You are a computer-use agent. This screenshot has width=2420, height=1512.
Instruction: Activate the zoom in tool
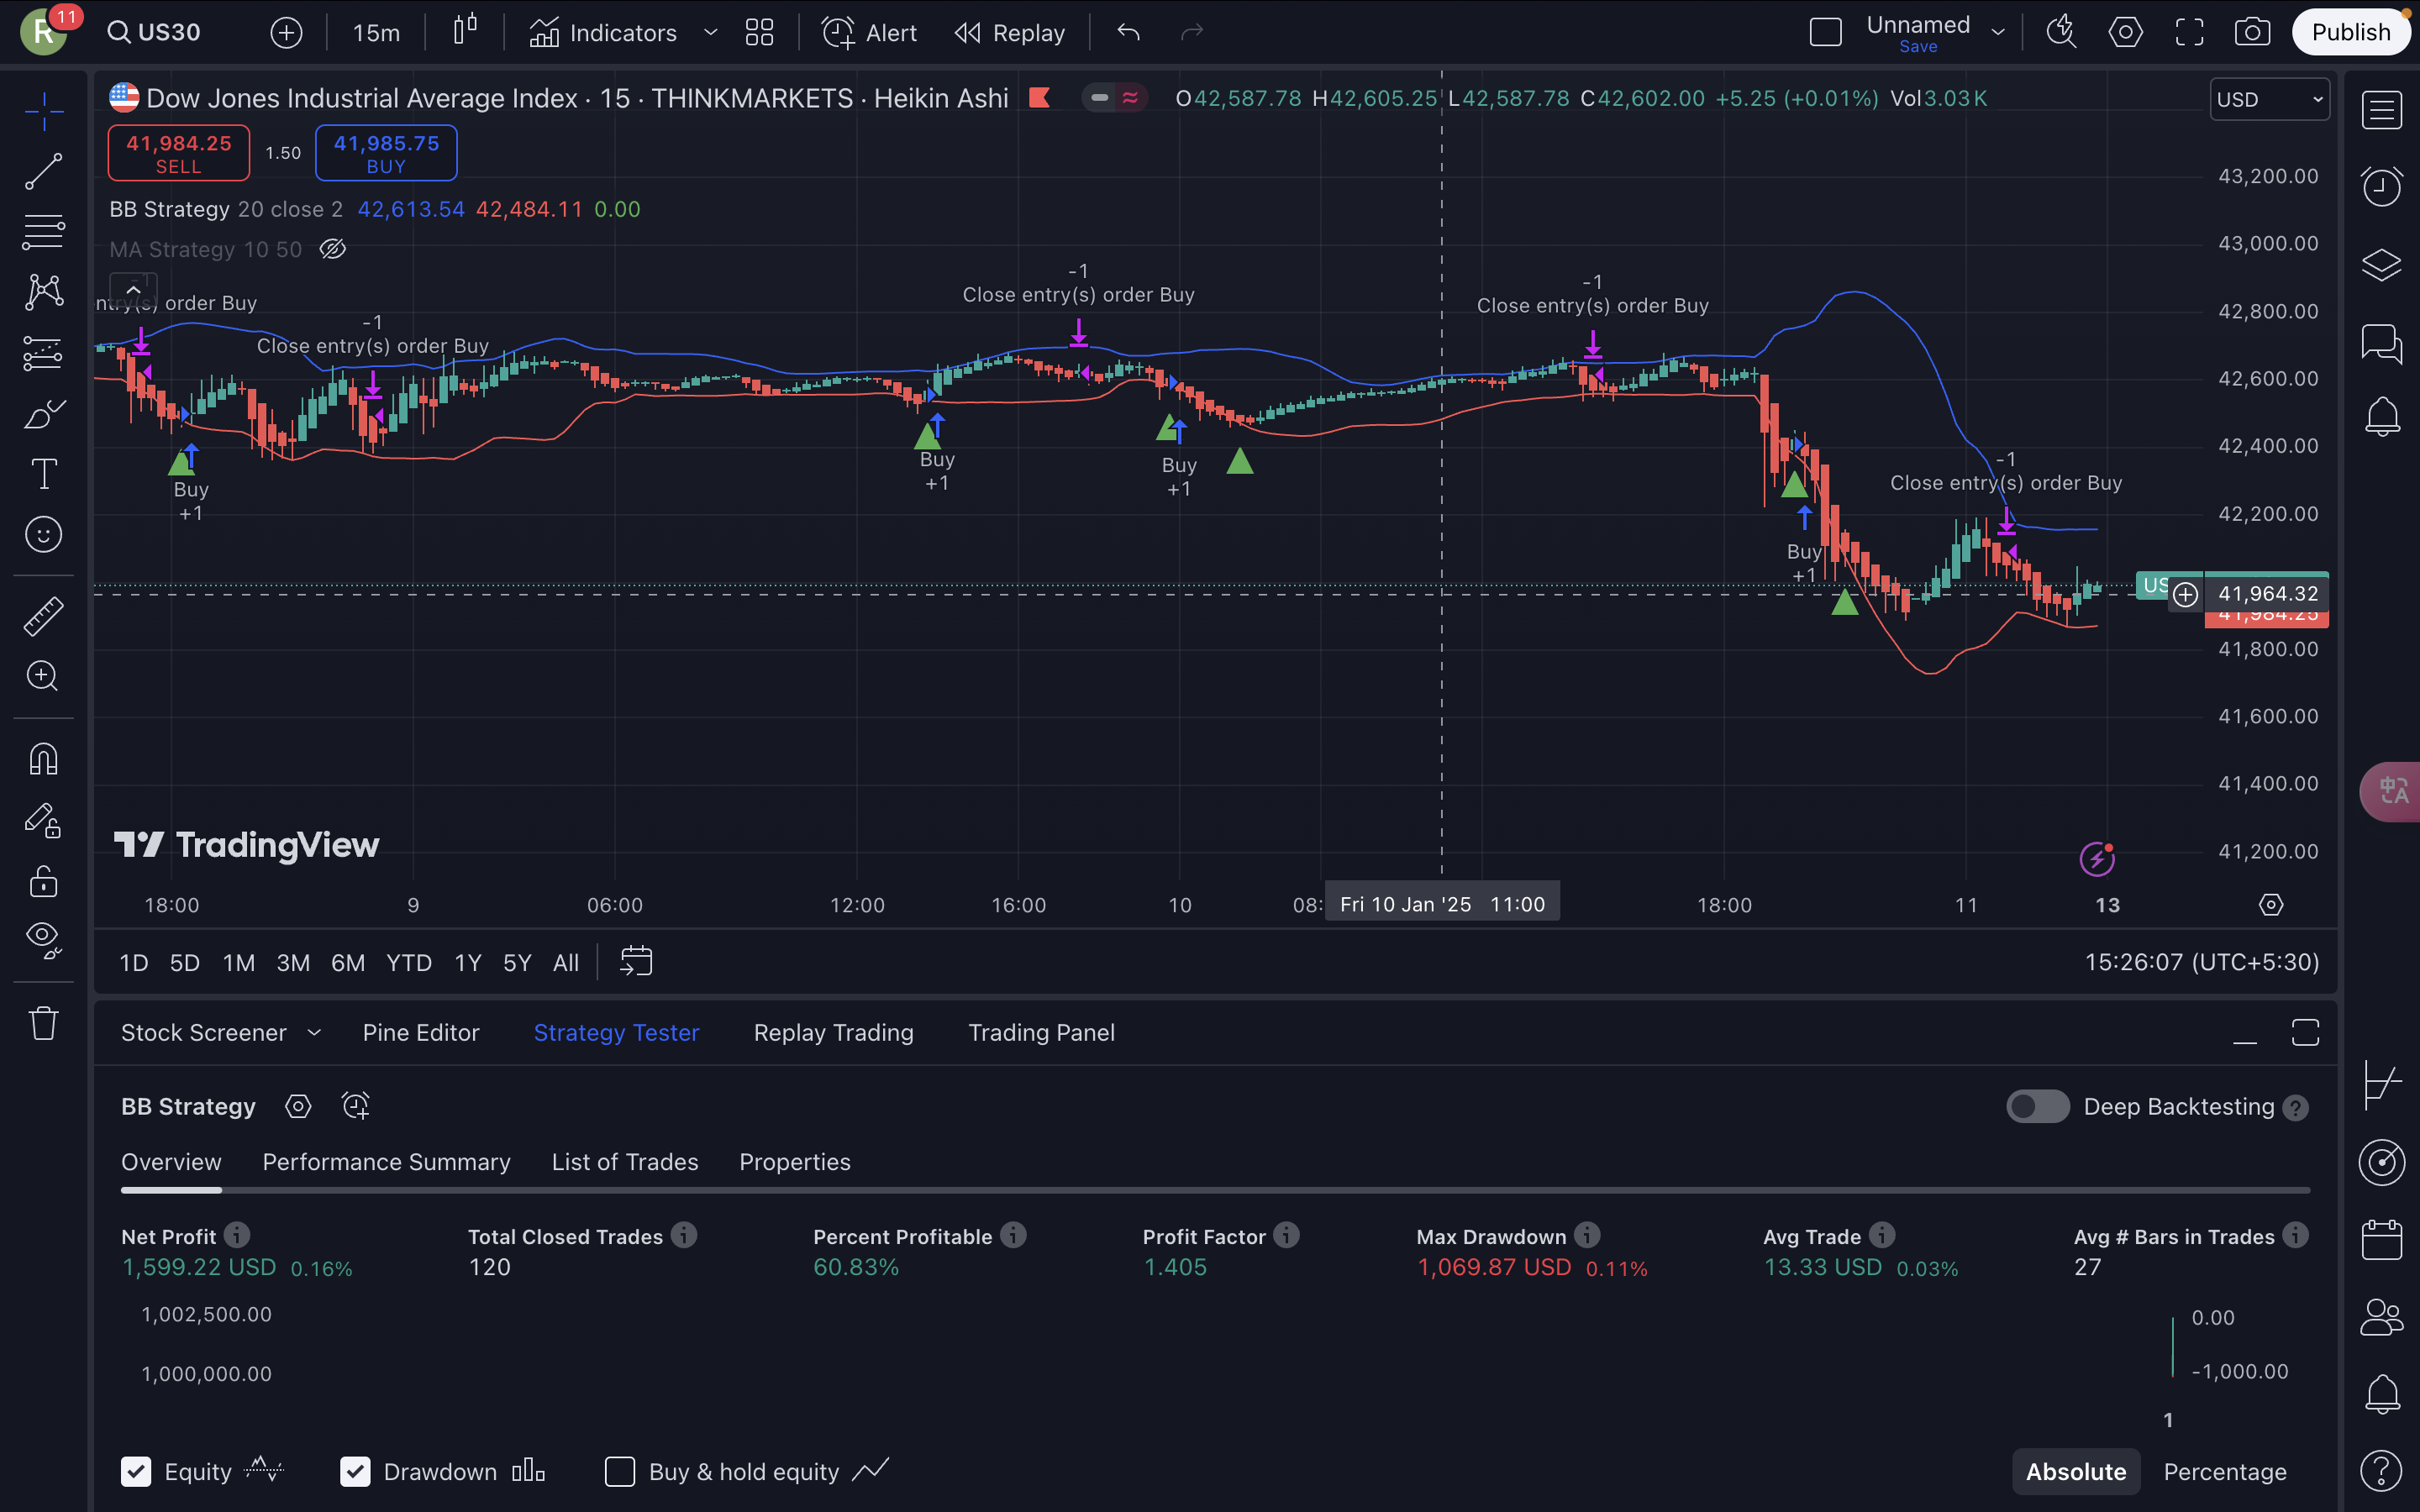tap(44, 676)
